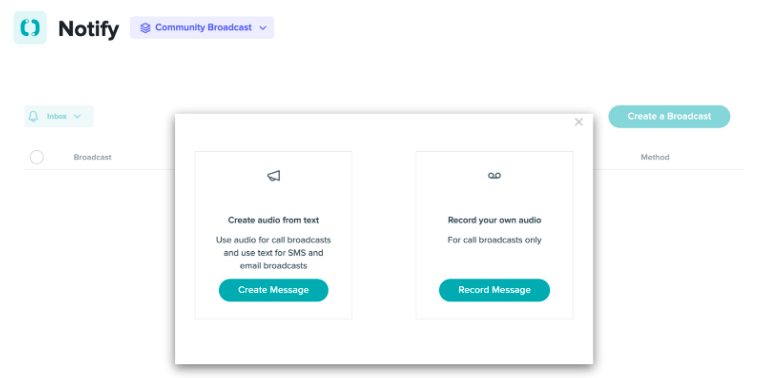Open the Community Broadcast selector
Screen dimensions: 759x378
pos(202,28)
